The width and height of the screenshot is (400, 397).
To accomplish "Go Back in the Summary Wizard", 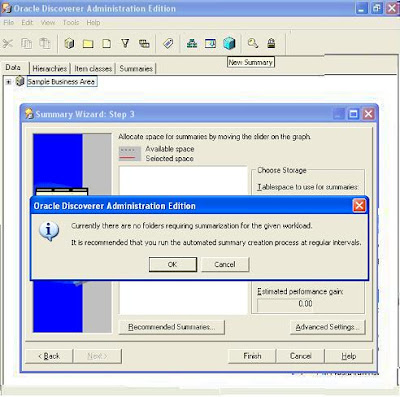I will pos(49,356).
